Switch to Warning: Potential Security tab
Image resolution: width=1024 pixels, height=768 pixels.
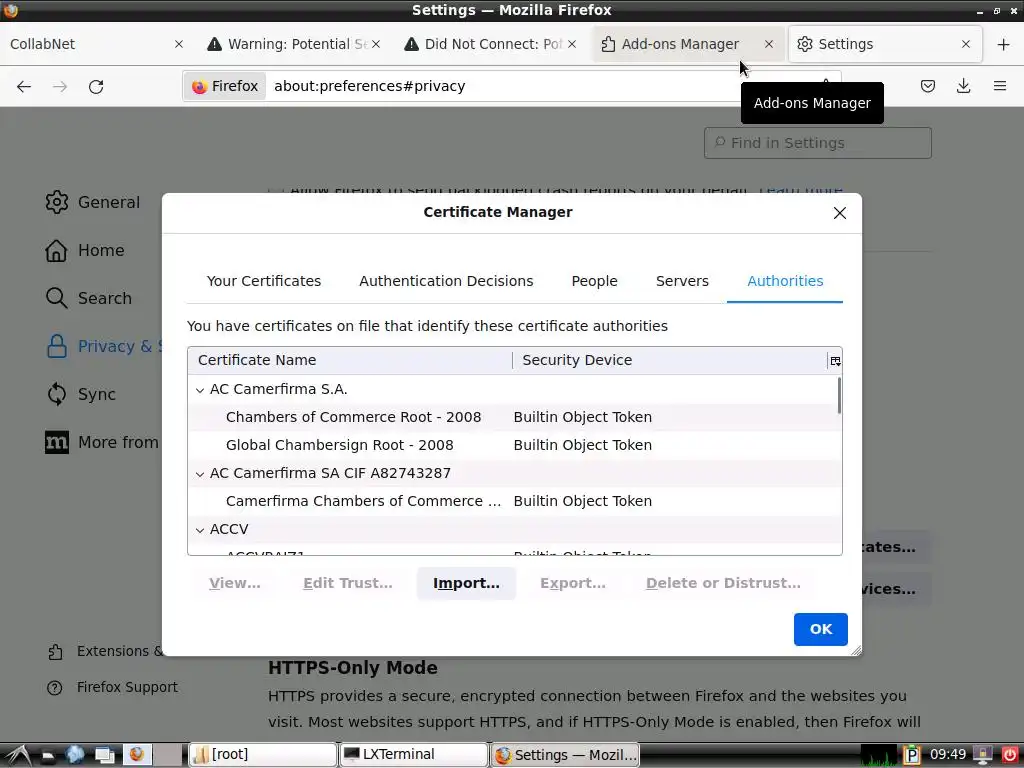click(293, 44)
